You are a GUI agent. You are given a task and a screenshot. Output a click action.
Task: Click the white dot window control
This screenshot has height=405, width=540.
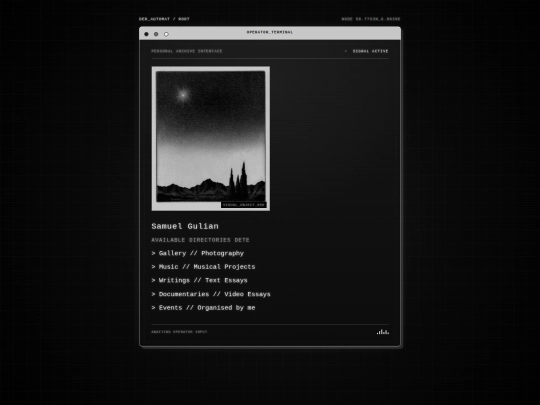166,34
